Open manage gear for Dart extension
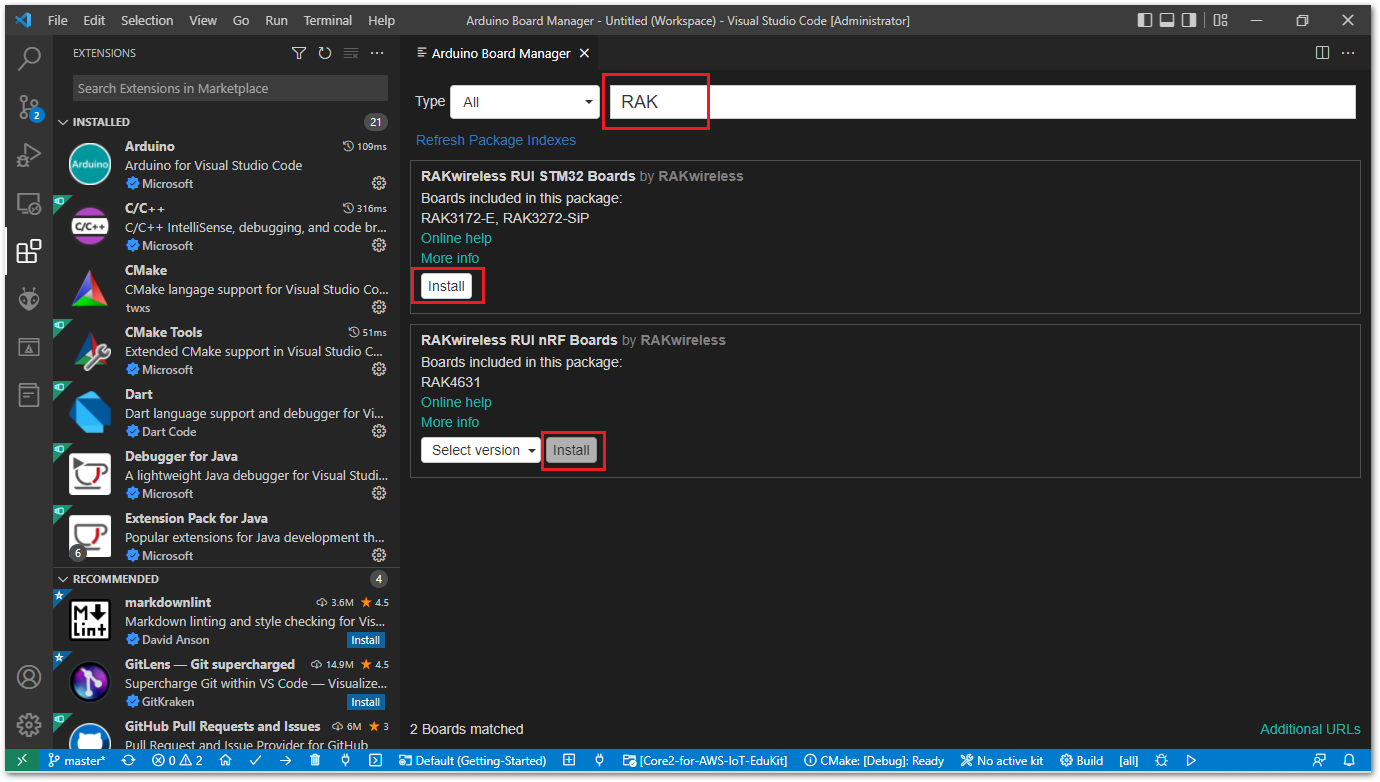Viewport: 1380px width, 782px height. coord(379,431)
